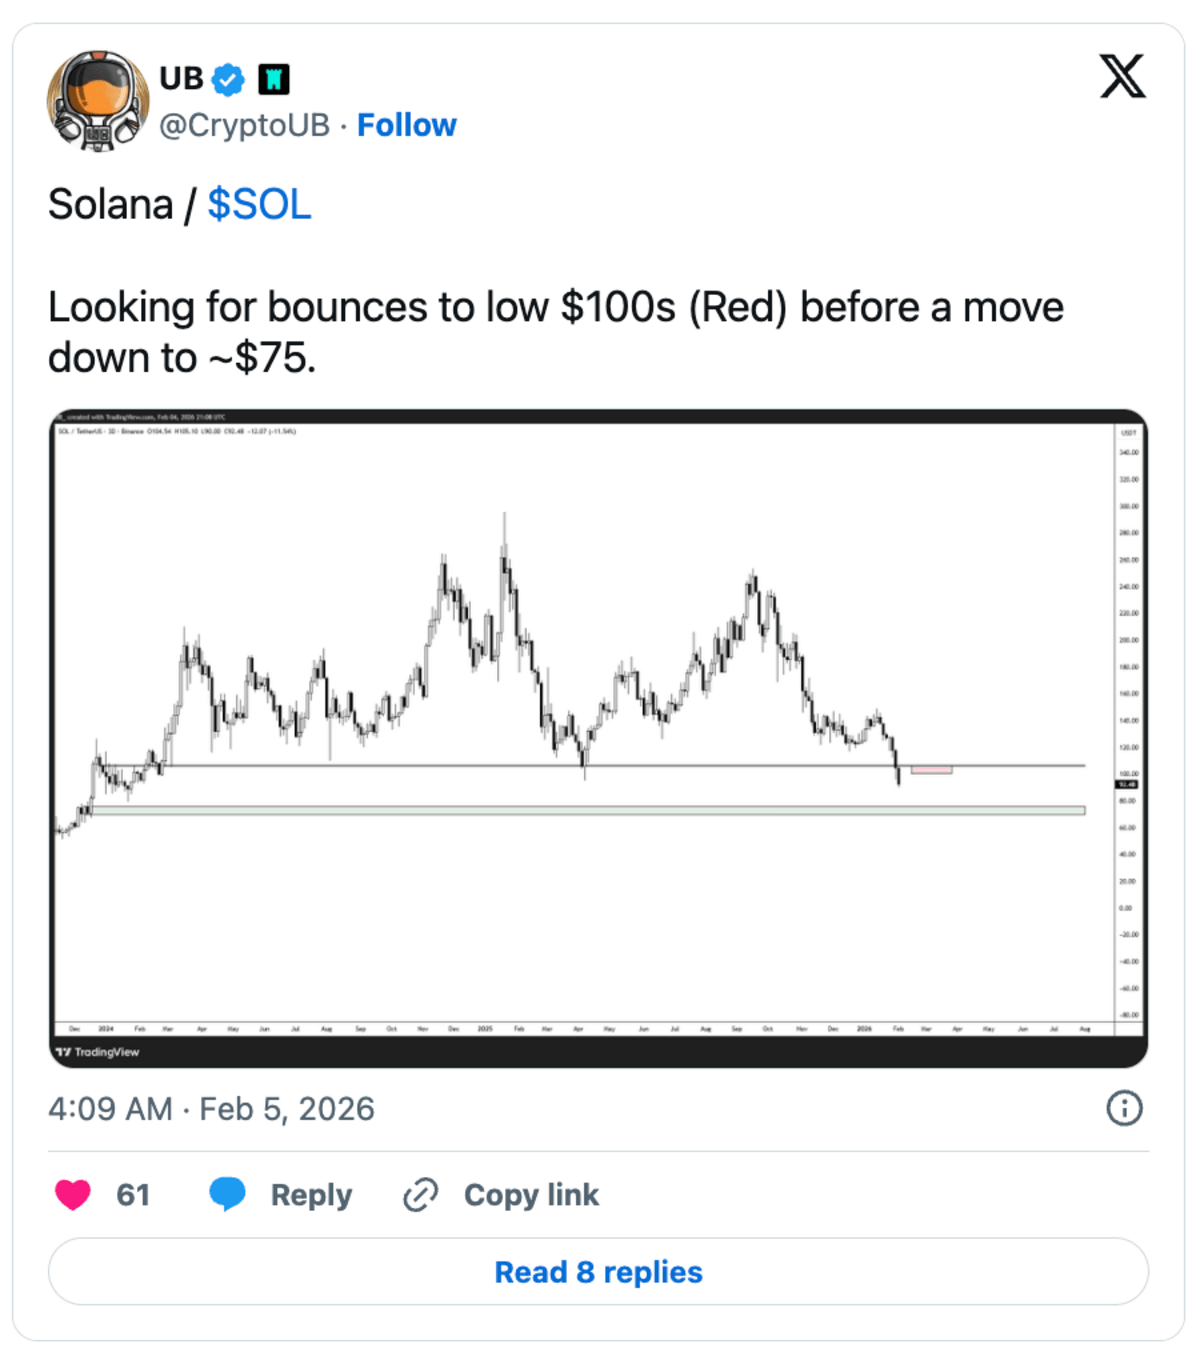Screen dimensions: 1200x1356
Task: Click the 61 likes count
Action: pyautogui.click(x=133, y=1195)
